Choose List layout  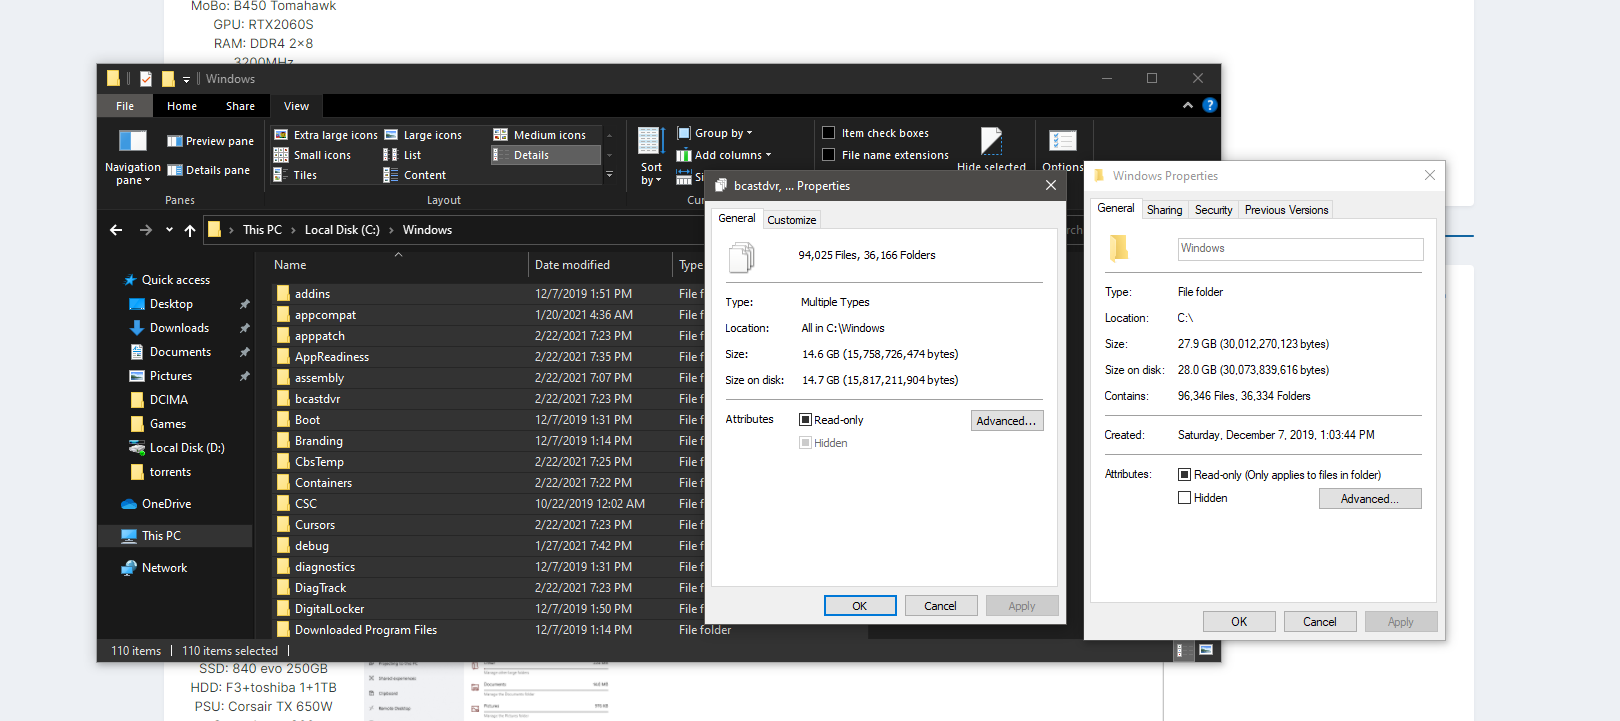403,155
